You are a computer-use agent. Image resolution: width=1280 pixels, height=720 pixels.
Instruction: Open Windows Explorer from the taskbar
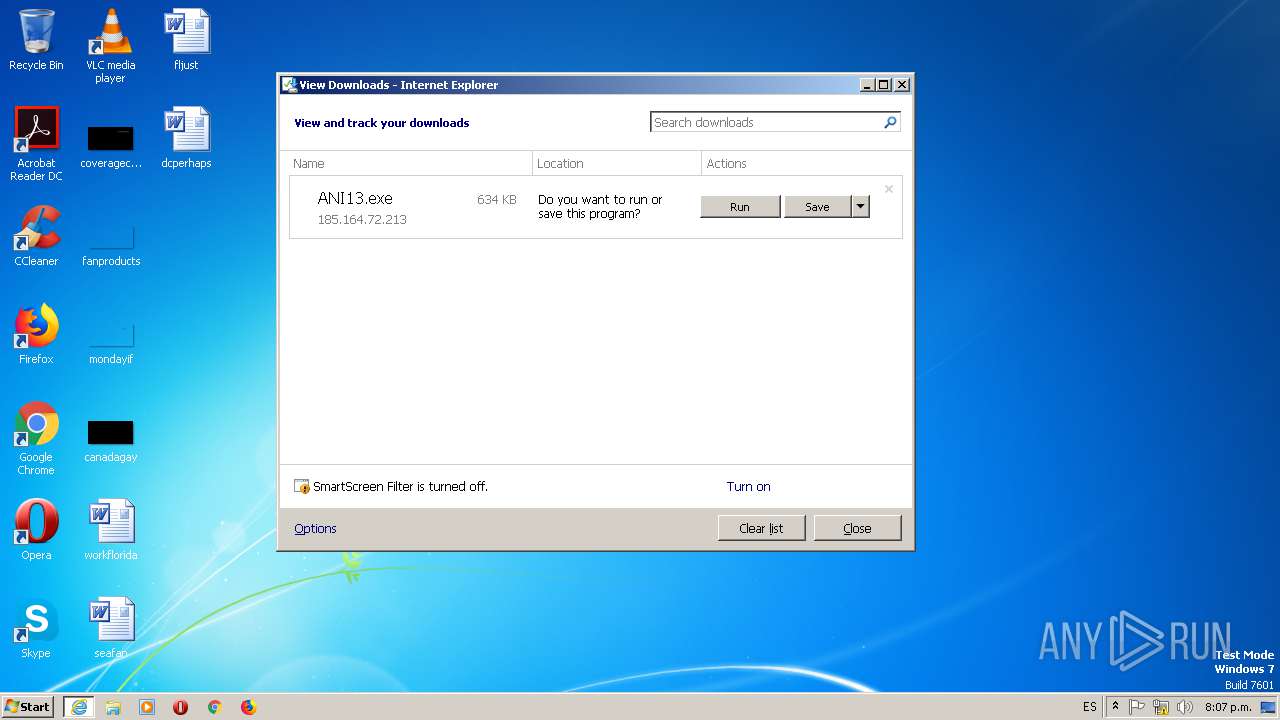[113, 707]
